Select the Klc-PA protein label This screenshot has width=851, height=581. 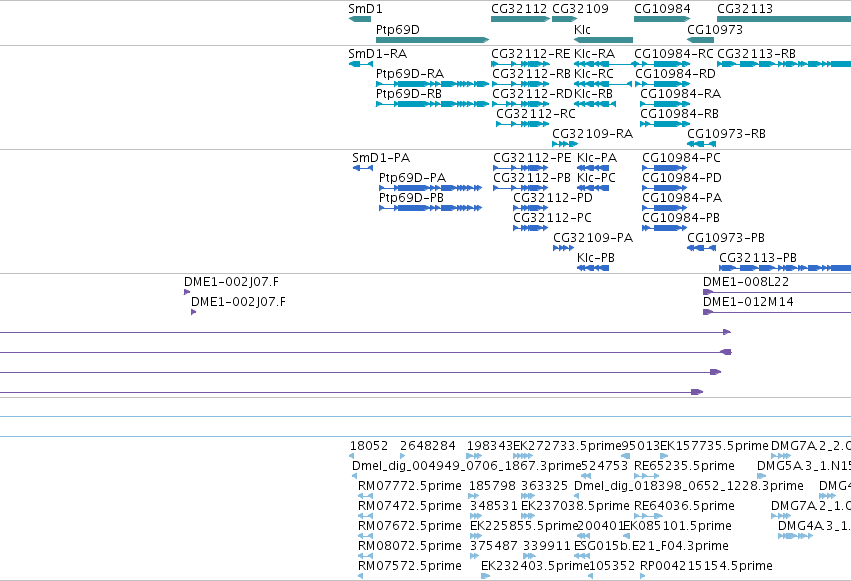[x=597, y=158]
